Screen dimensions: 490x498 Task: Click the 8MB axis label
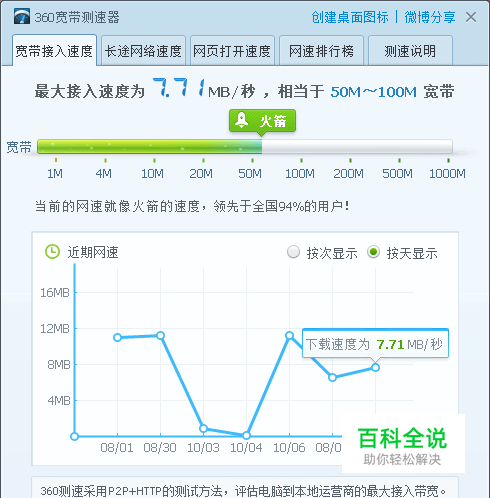[59, 365]
